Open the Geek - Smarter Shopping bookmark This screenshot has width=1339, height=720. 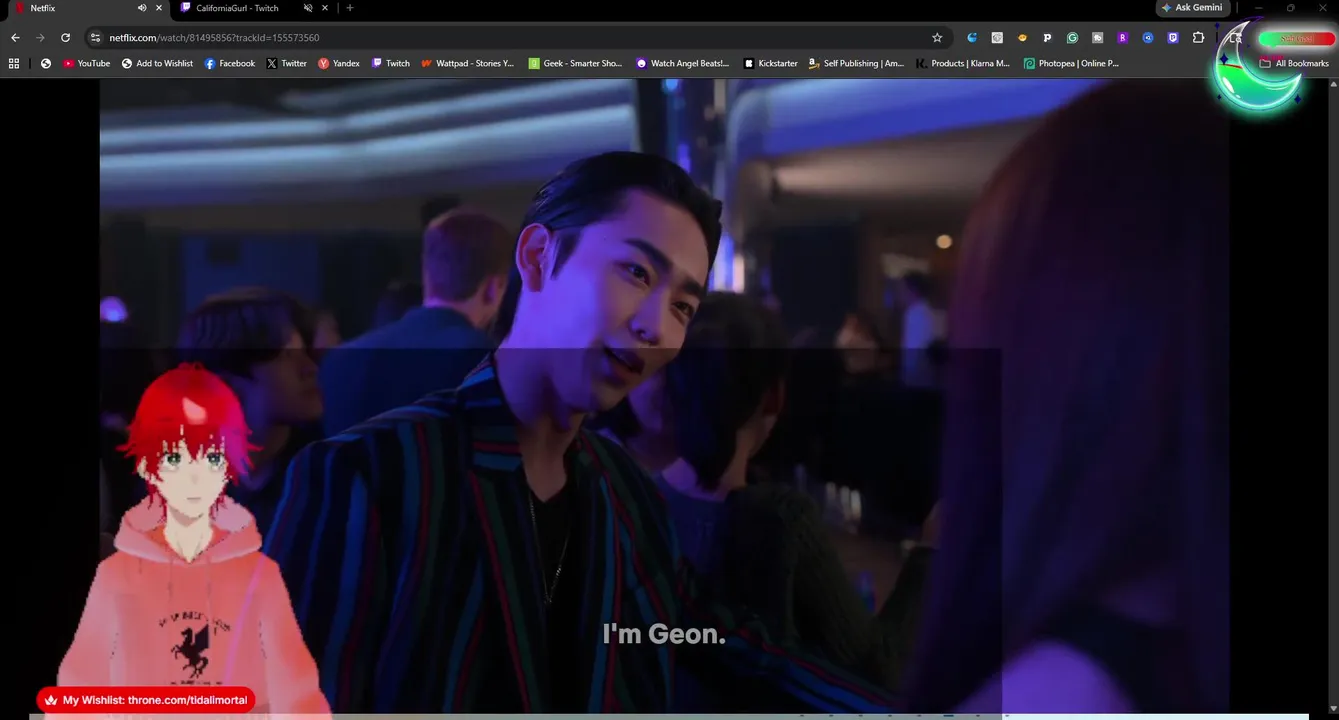[576, 63]
